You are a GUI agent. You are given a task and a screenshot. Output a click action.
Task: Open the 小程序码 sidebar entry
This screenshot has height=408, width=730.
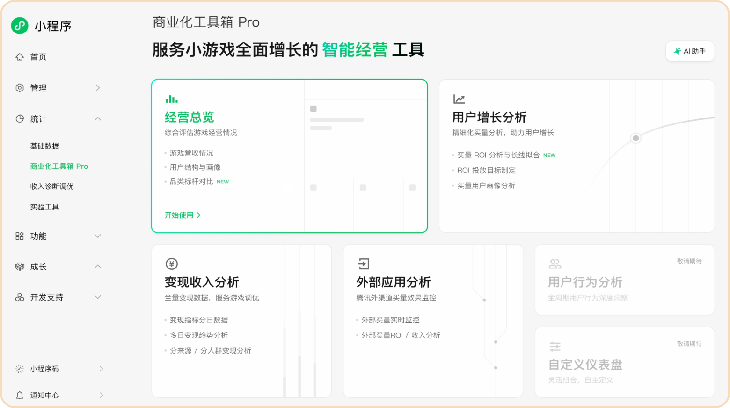44,369
